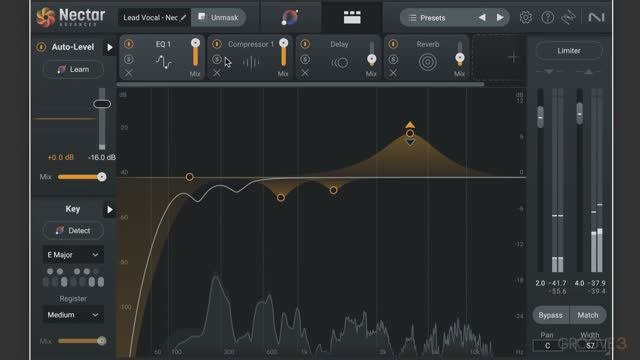The image size is (640, 360).
Task: Adjust Compressor 1 Mix slider
Action: [x=283, y=53]
